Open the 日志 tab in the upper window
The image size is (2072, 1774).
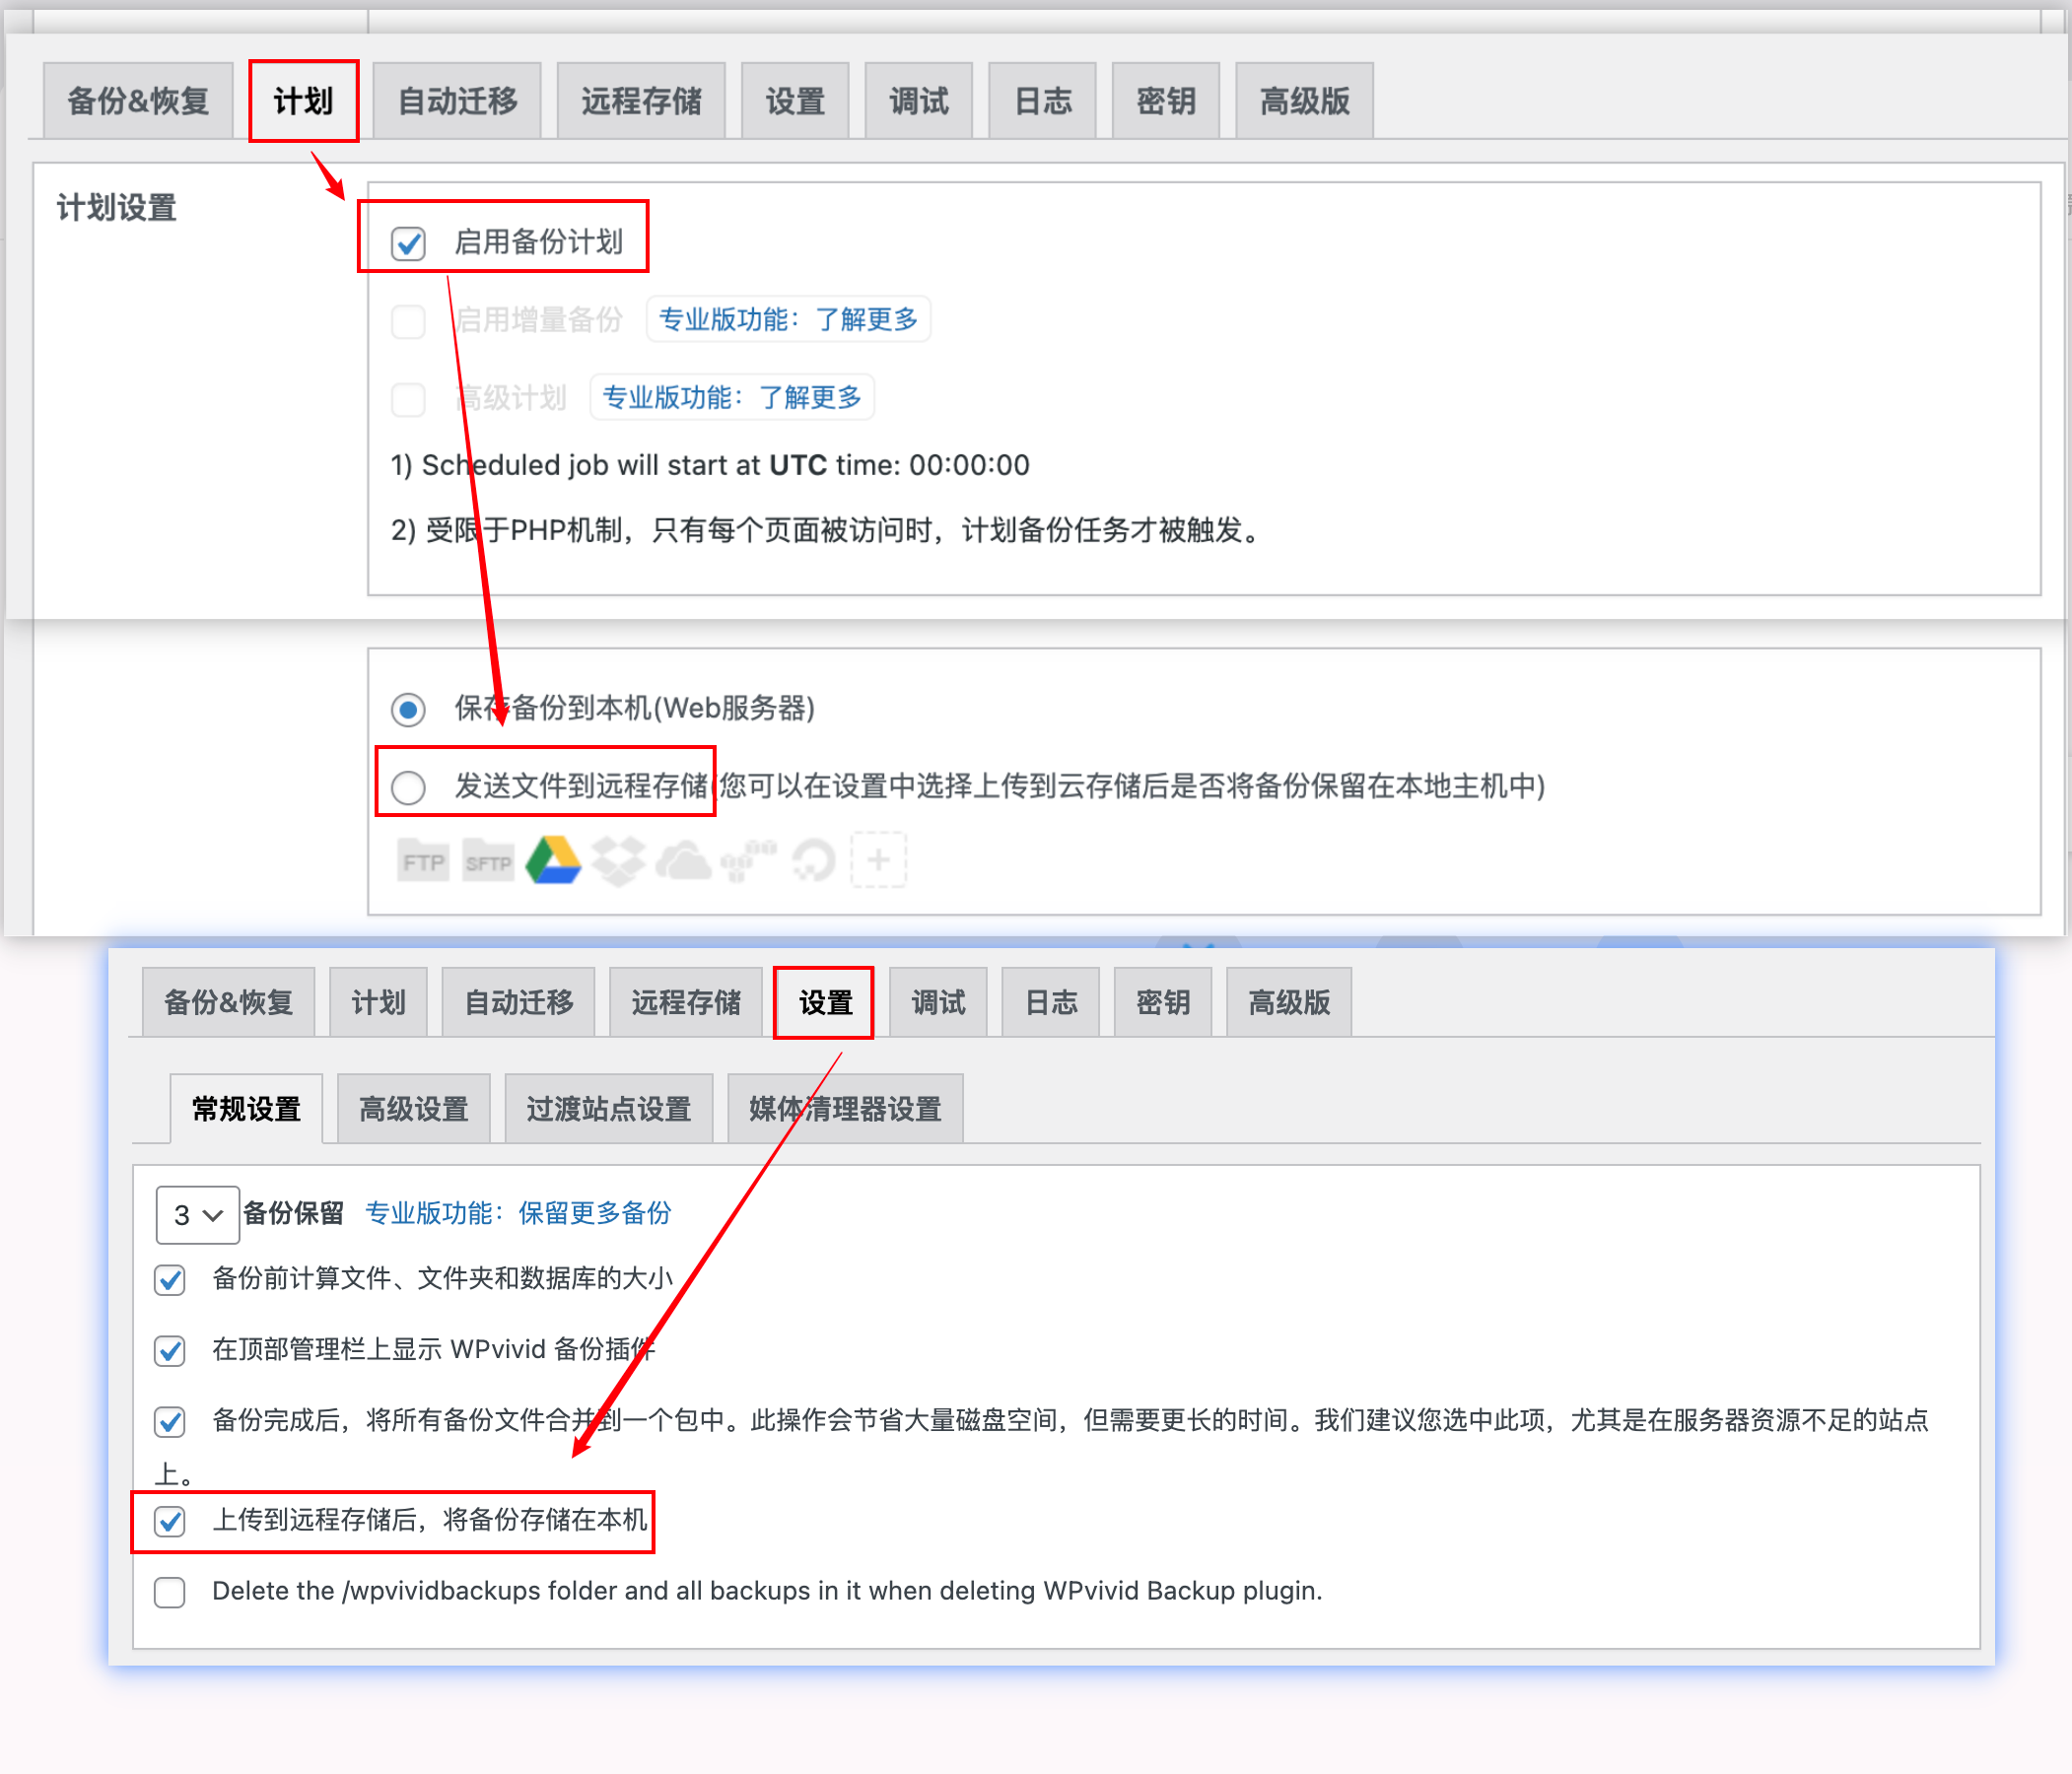[x=1042, y=101]
